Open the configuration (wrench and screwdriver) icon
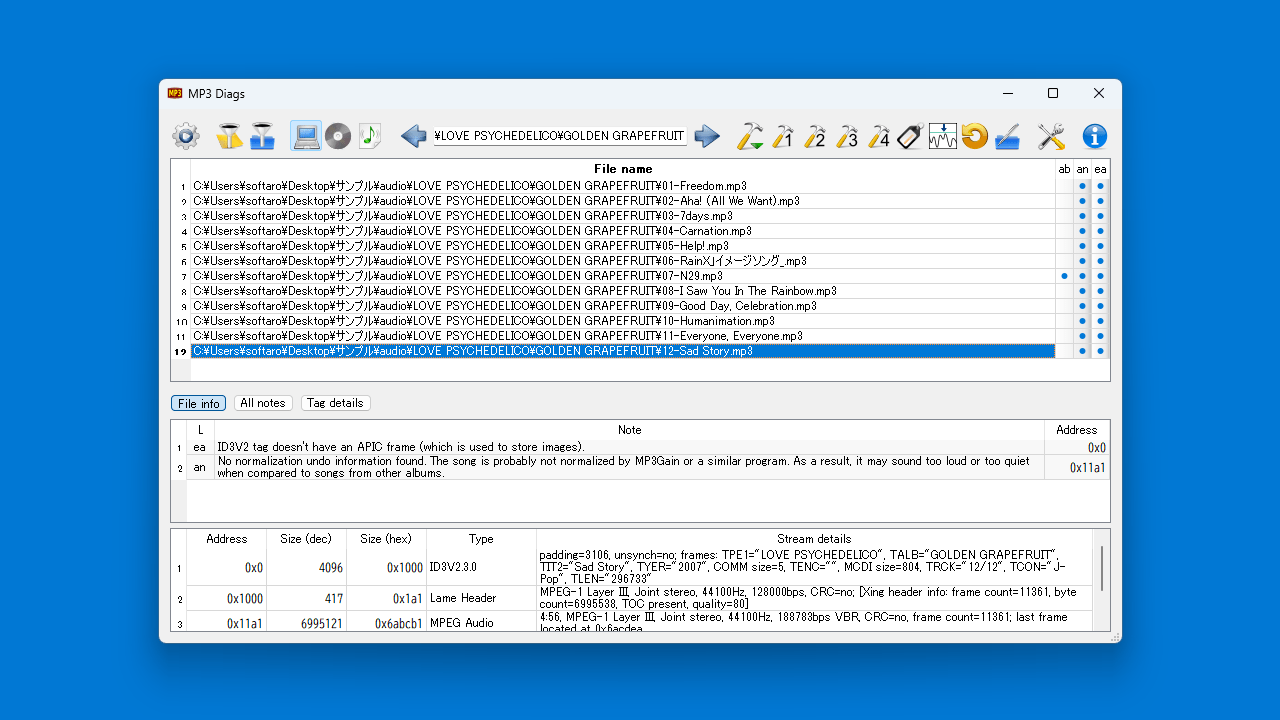The width and height of the screenshot is (1280, 720). (x=1051, y=136)
